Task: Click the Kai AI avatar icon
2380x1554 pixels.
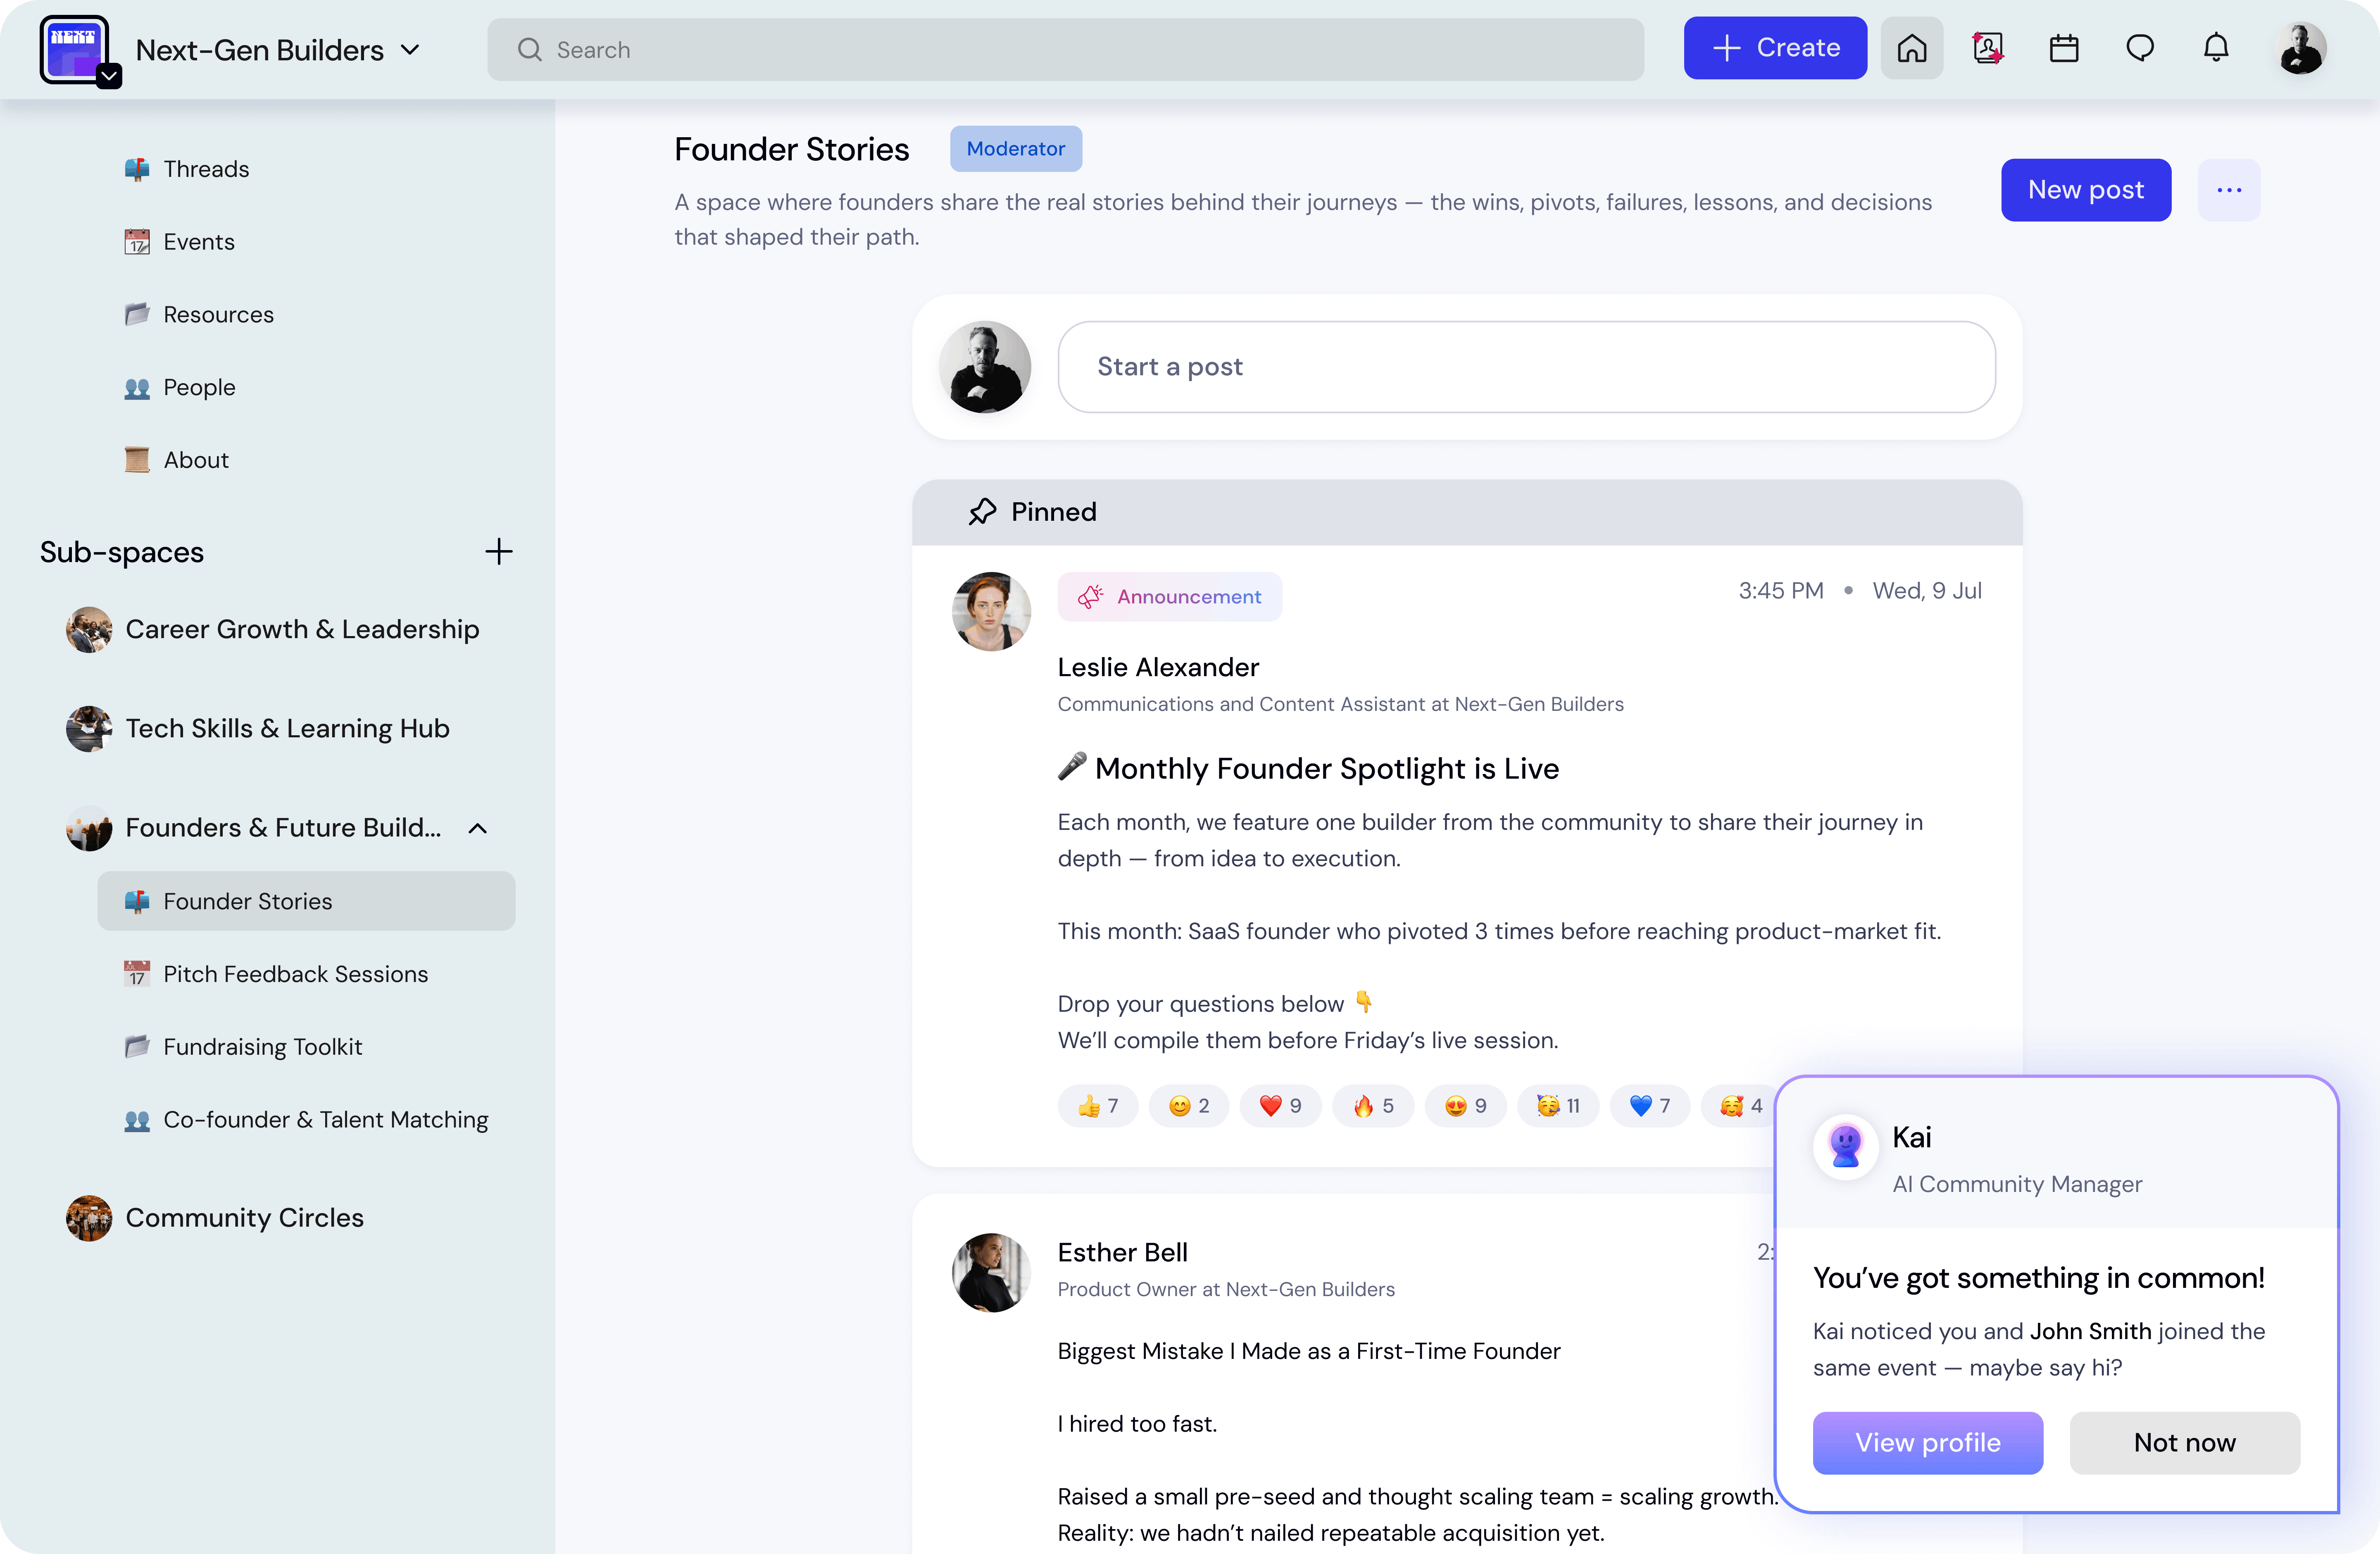Action: coord(1845,1147)
